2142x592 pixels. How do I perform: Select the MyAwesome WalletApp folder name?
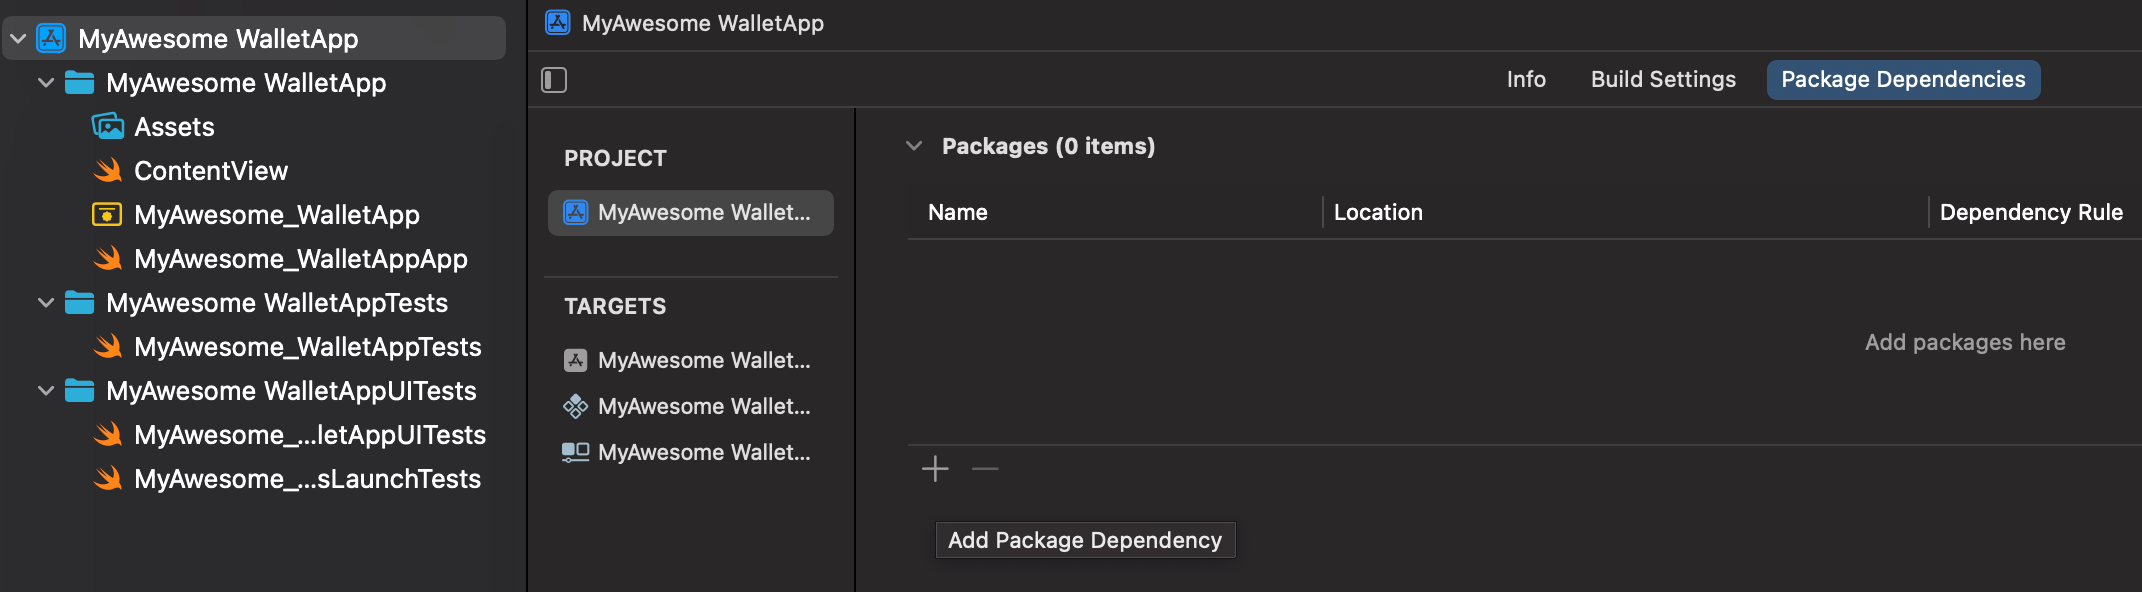(x=246, y=83)
